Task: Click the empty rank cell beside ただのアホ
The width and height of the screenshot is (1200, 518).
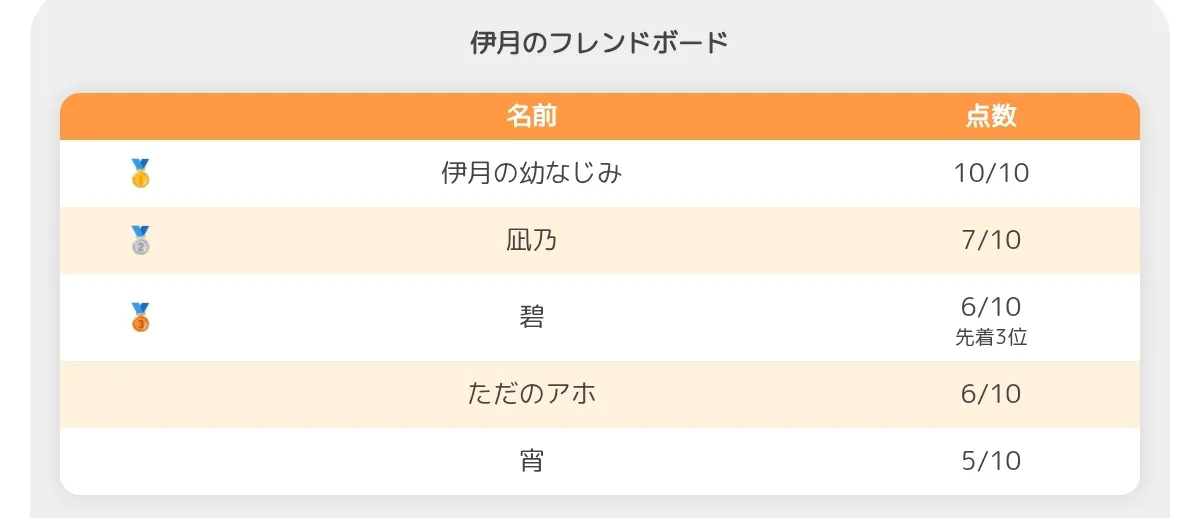Action: click(x=141, y=394)
